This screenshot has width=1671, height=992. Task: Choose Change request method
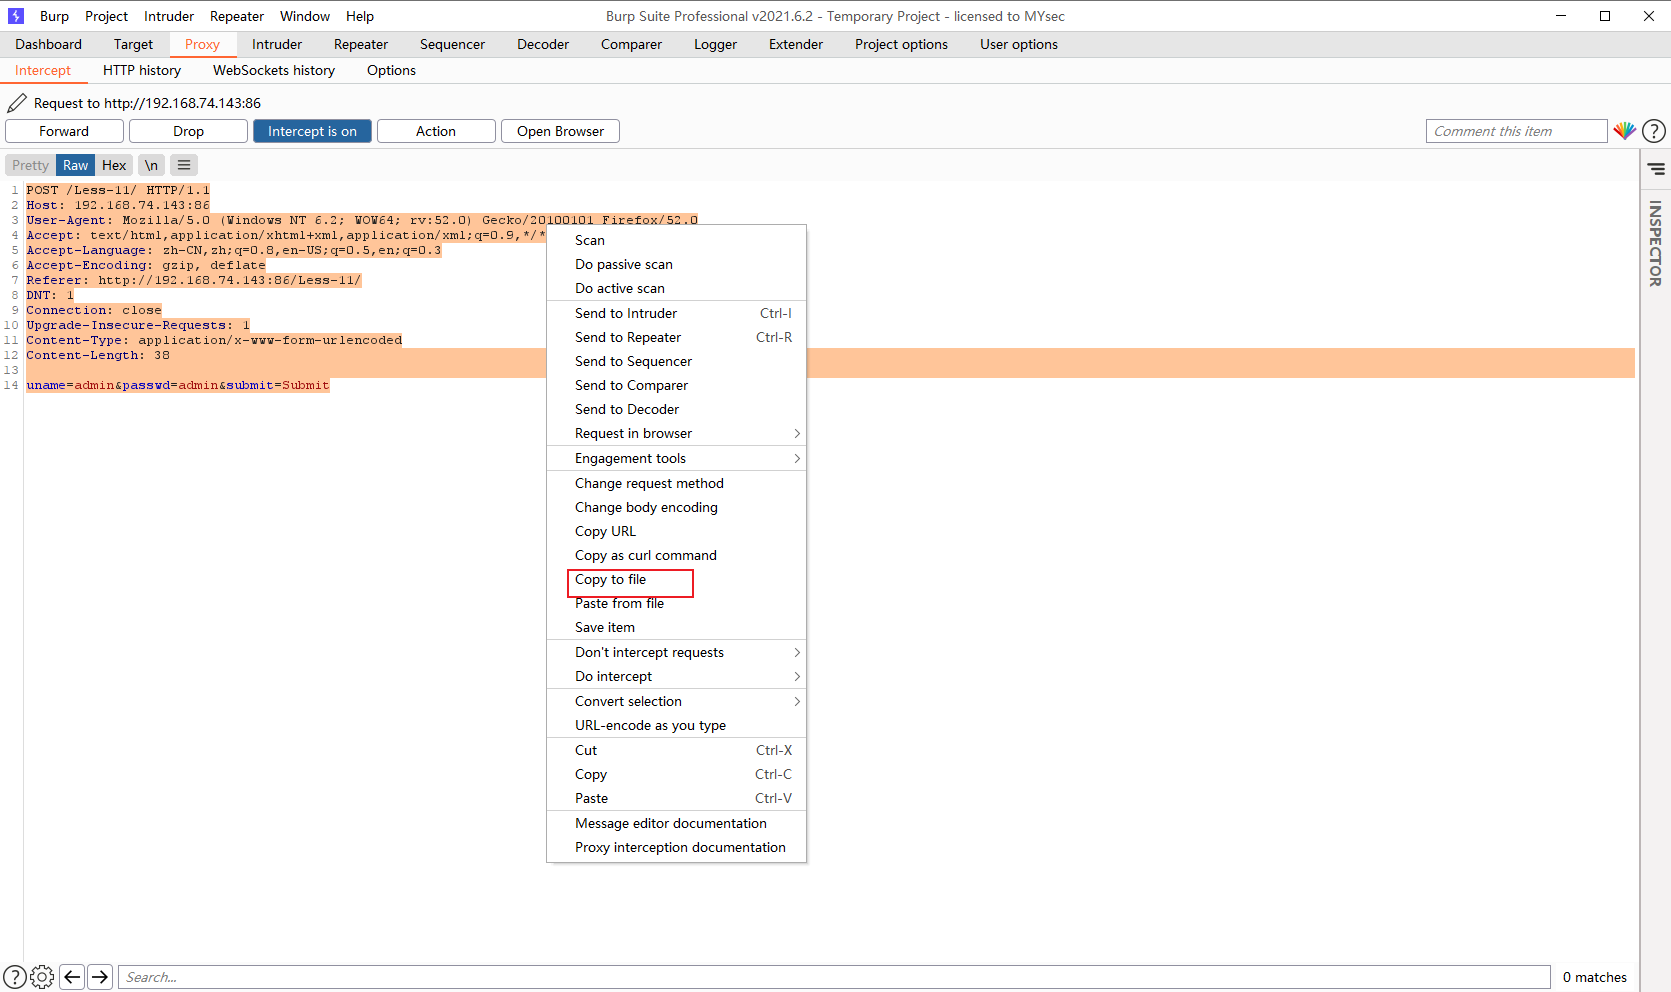(676, 483)
